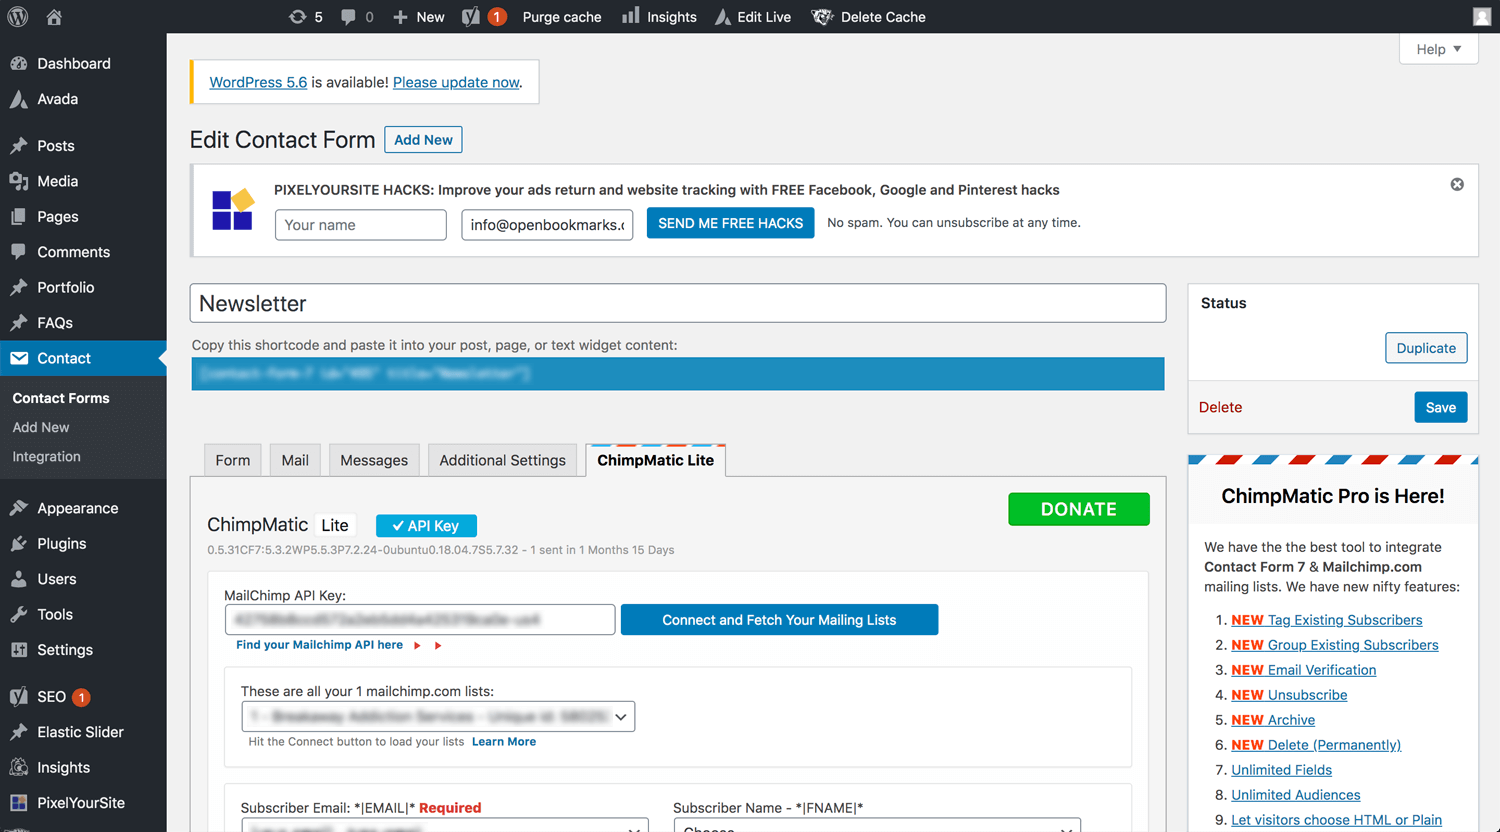Open Find your Mailchimp API here link
Viewport: 1500px width, 832px height.
(x=319, y=645)
